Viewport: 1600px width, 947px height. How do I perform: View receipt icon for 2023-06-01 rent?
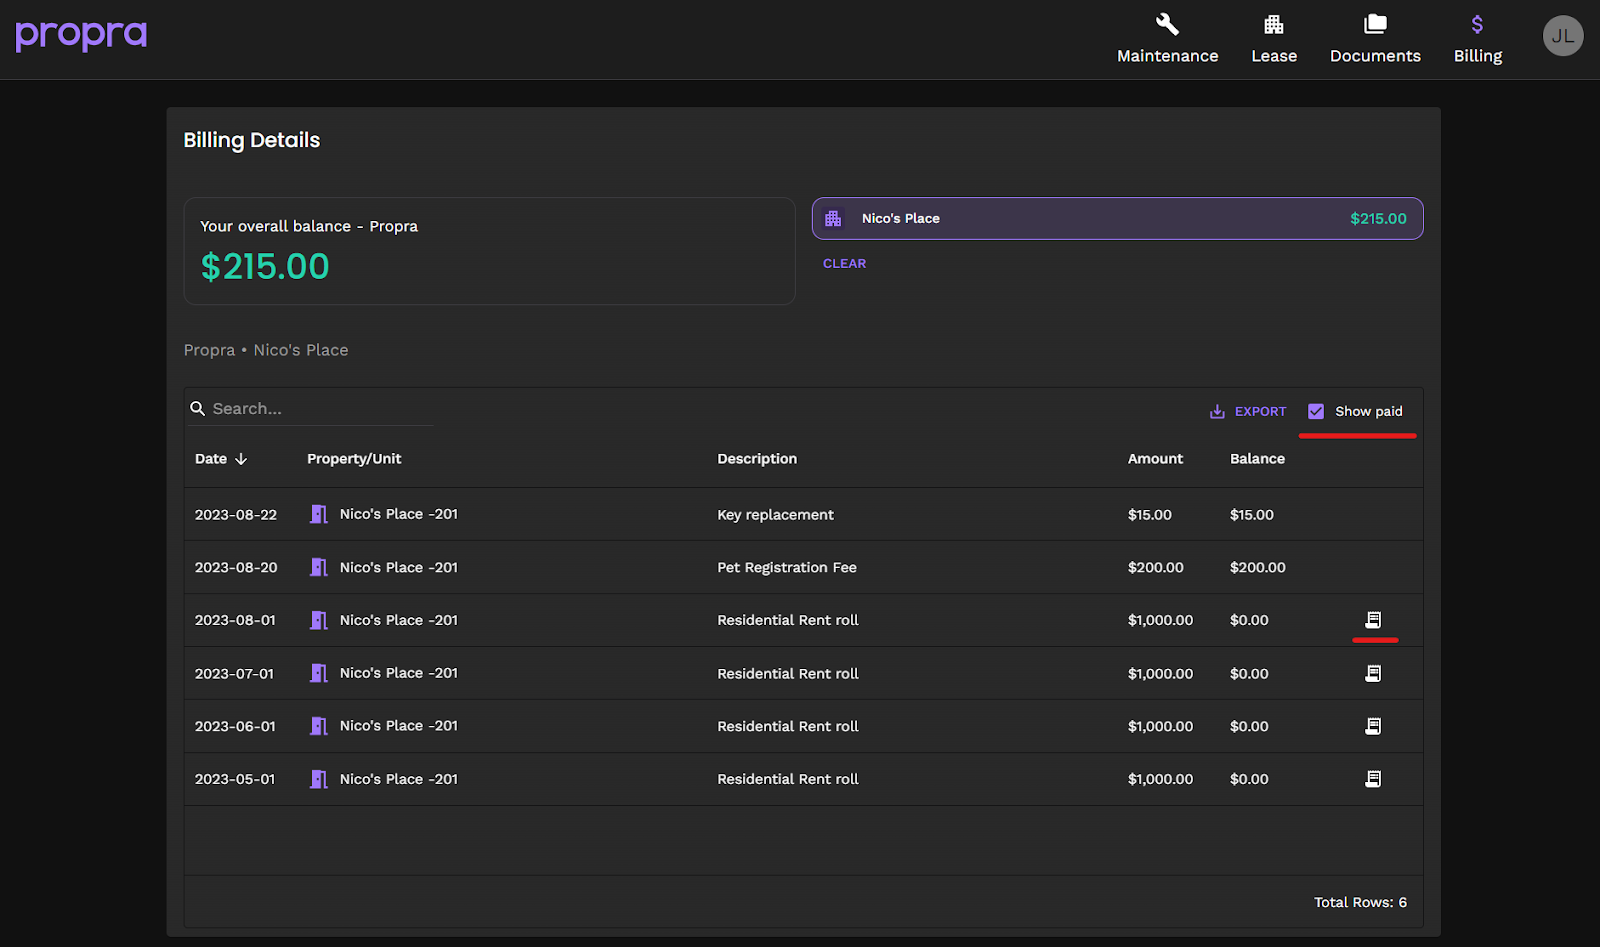[1373, 726]
